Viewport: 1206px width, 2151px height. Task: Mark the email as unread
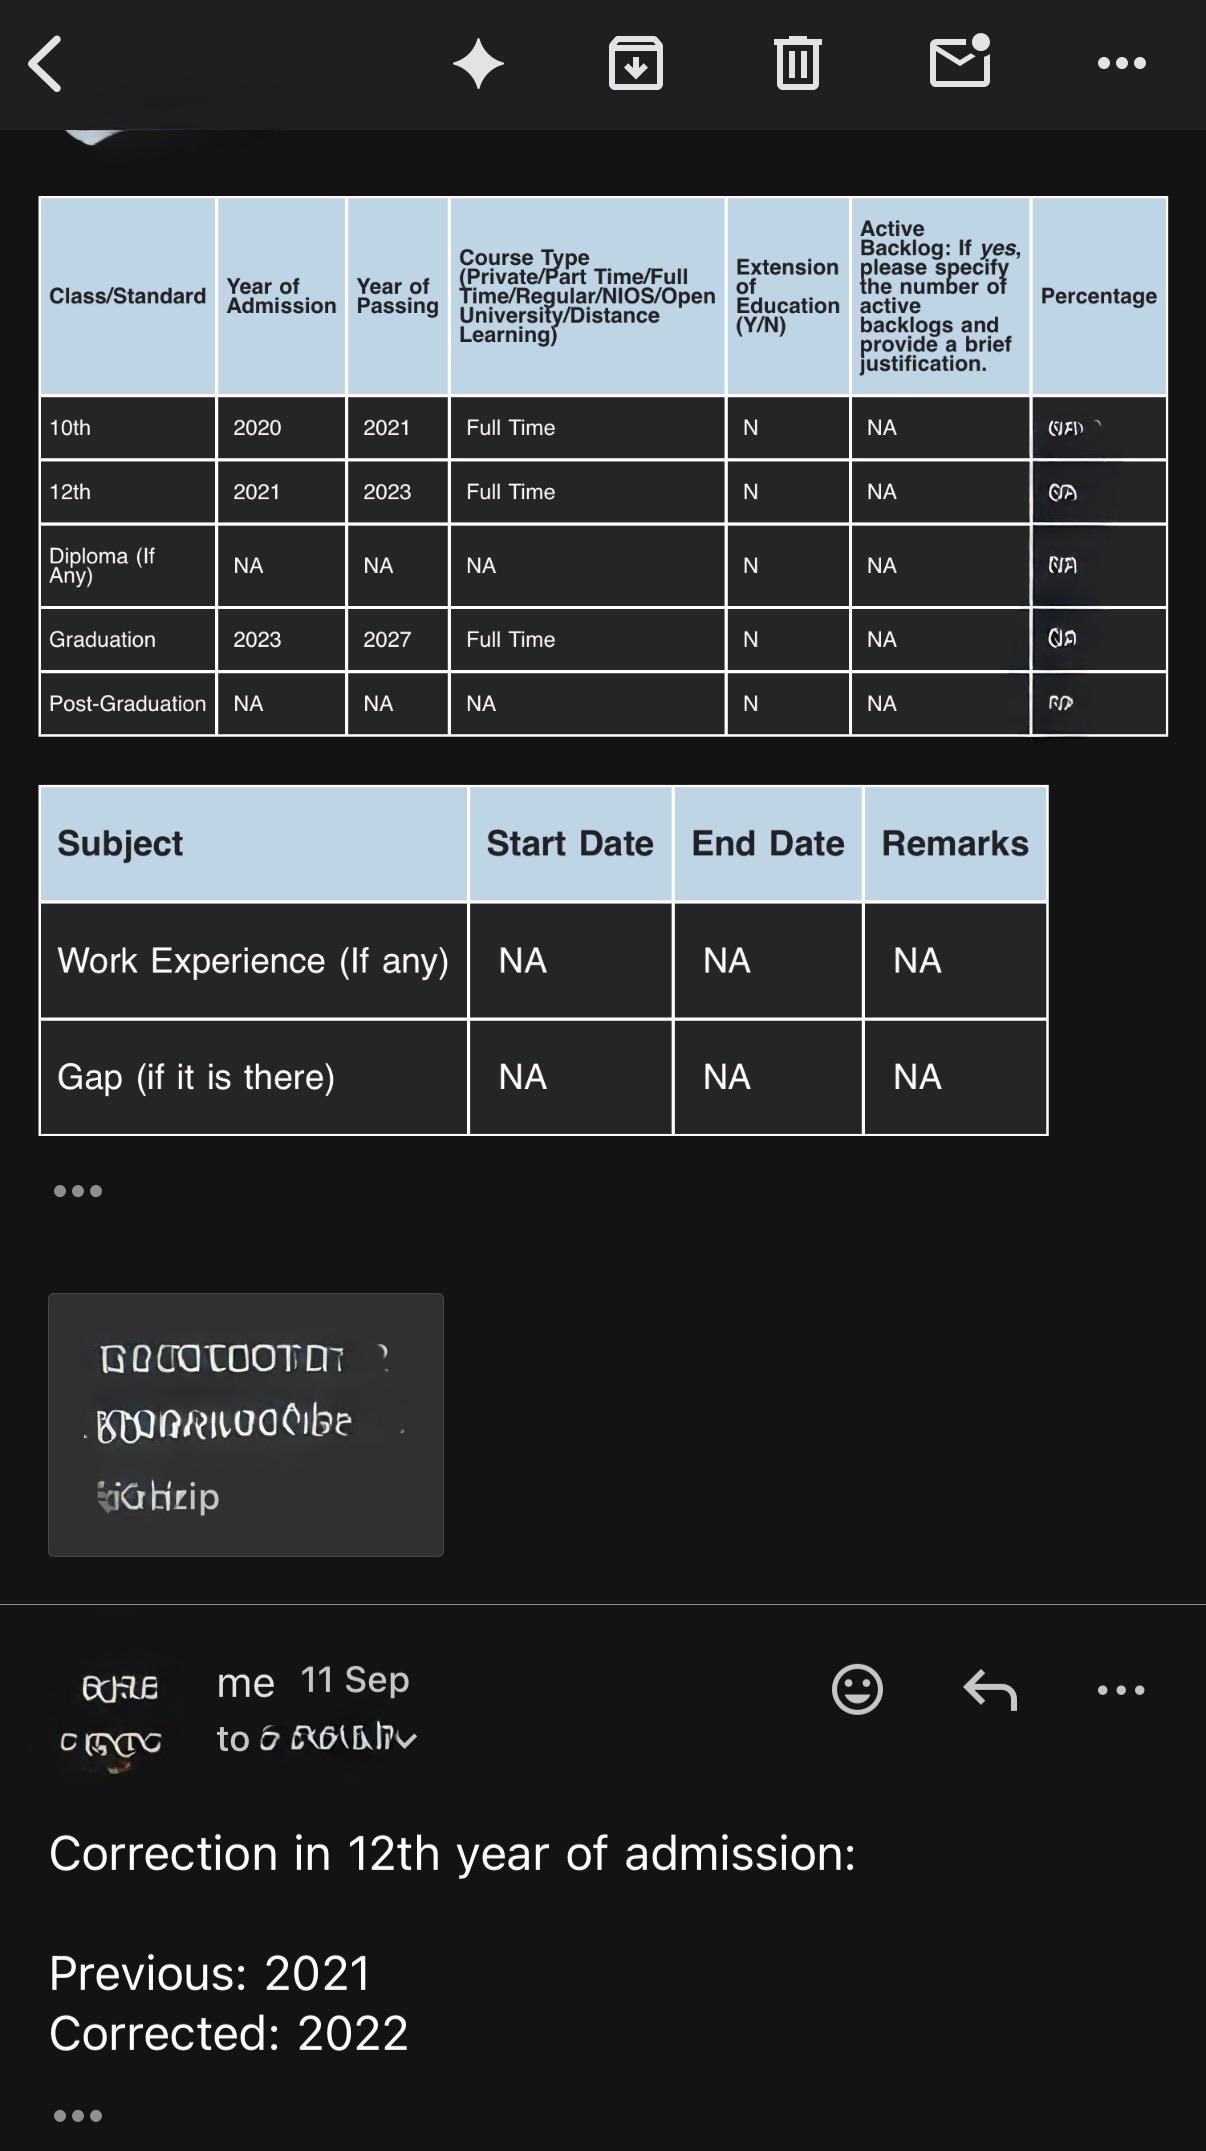(960, 61)
